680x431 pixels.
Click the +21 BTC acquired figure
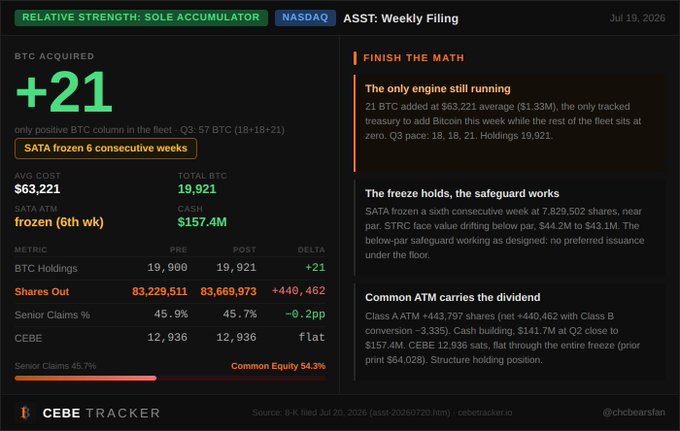pos(64,92)
